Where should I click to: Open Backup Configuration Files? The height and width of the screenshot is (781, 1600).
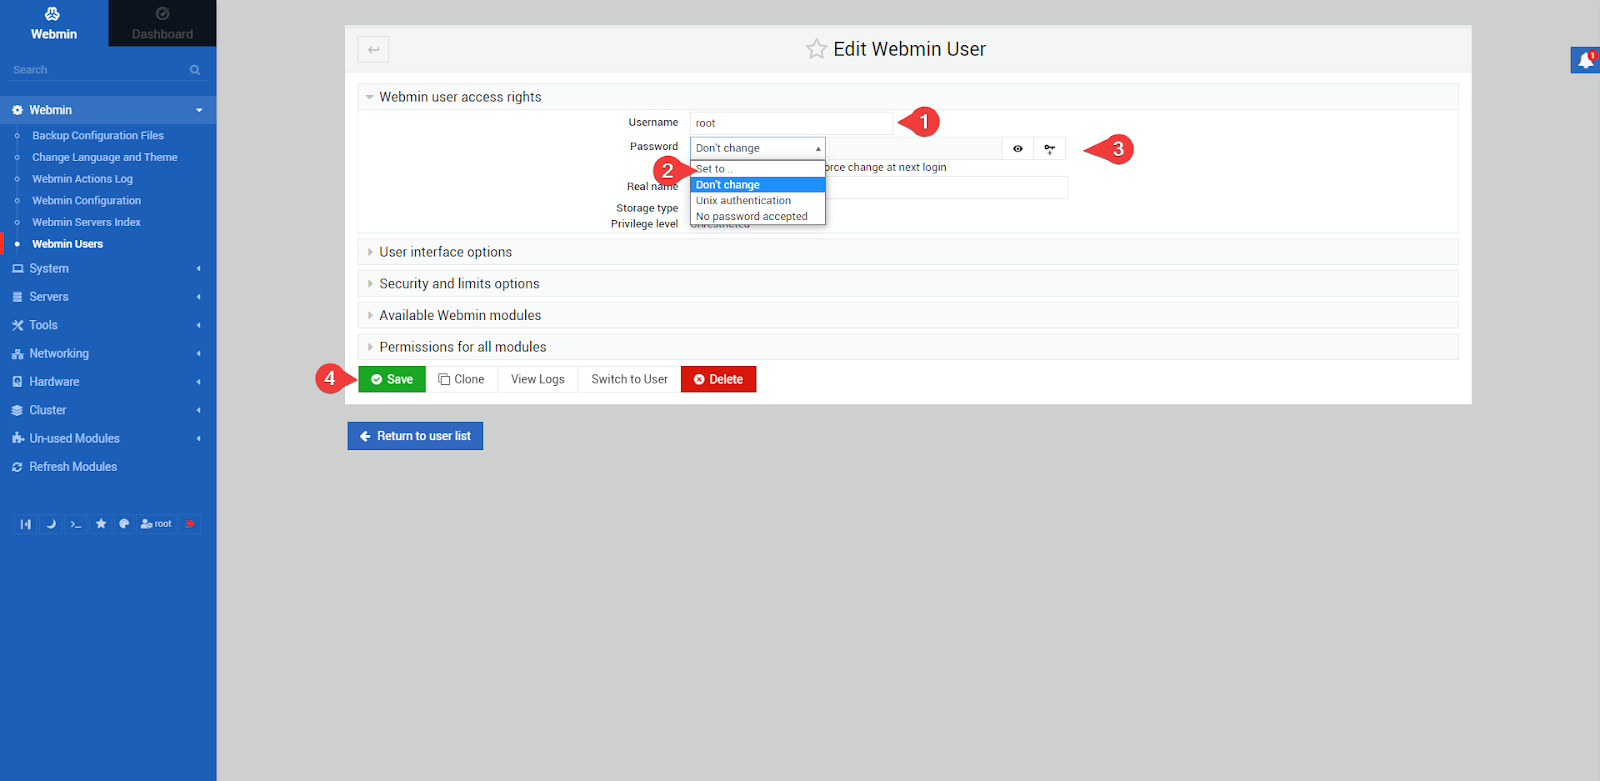98,136
